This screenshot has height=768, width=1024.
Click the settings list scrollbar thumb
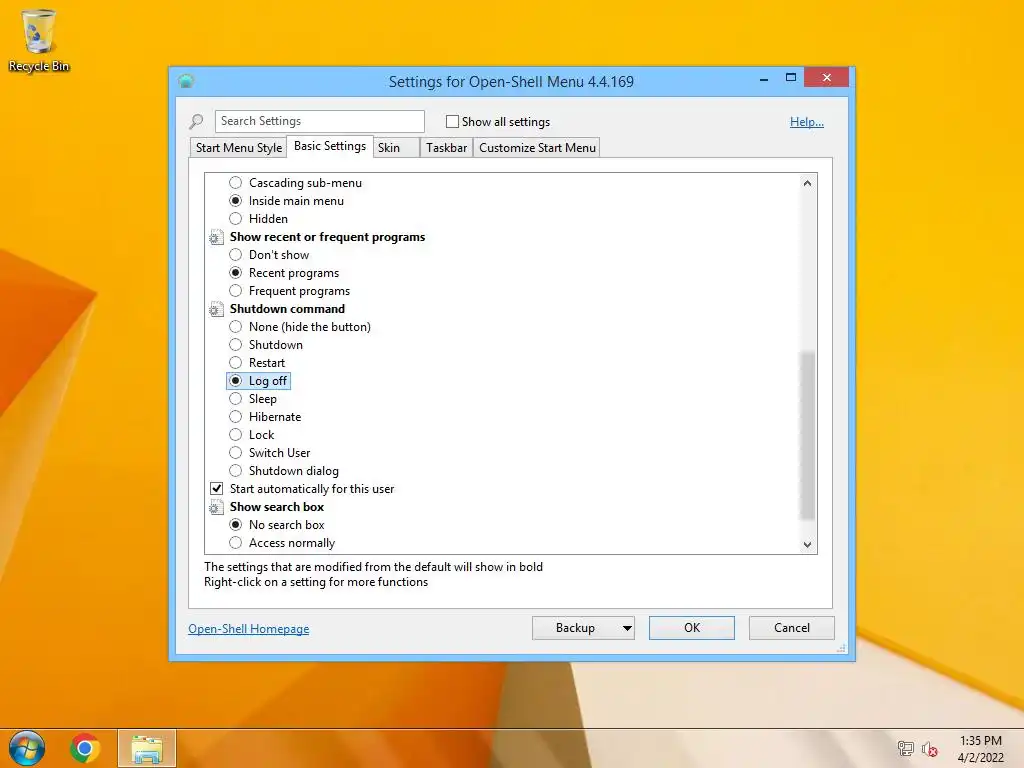pyautogui.click(x=808, y=436)
